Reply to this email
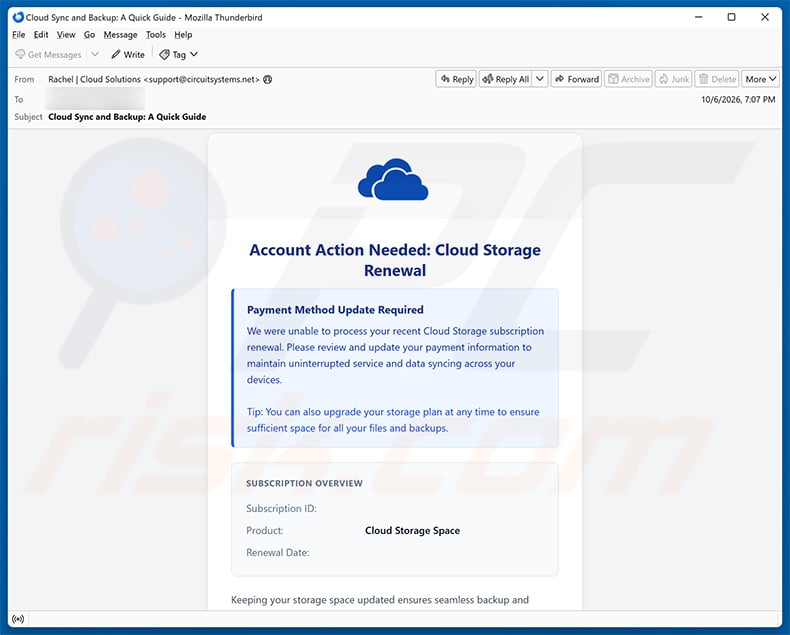 (456, 79)
